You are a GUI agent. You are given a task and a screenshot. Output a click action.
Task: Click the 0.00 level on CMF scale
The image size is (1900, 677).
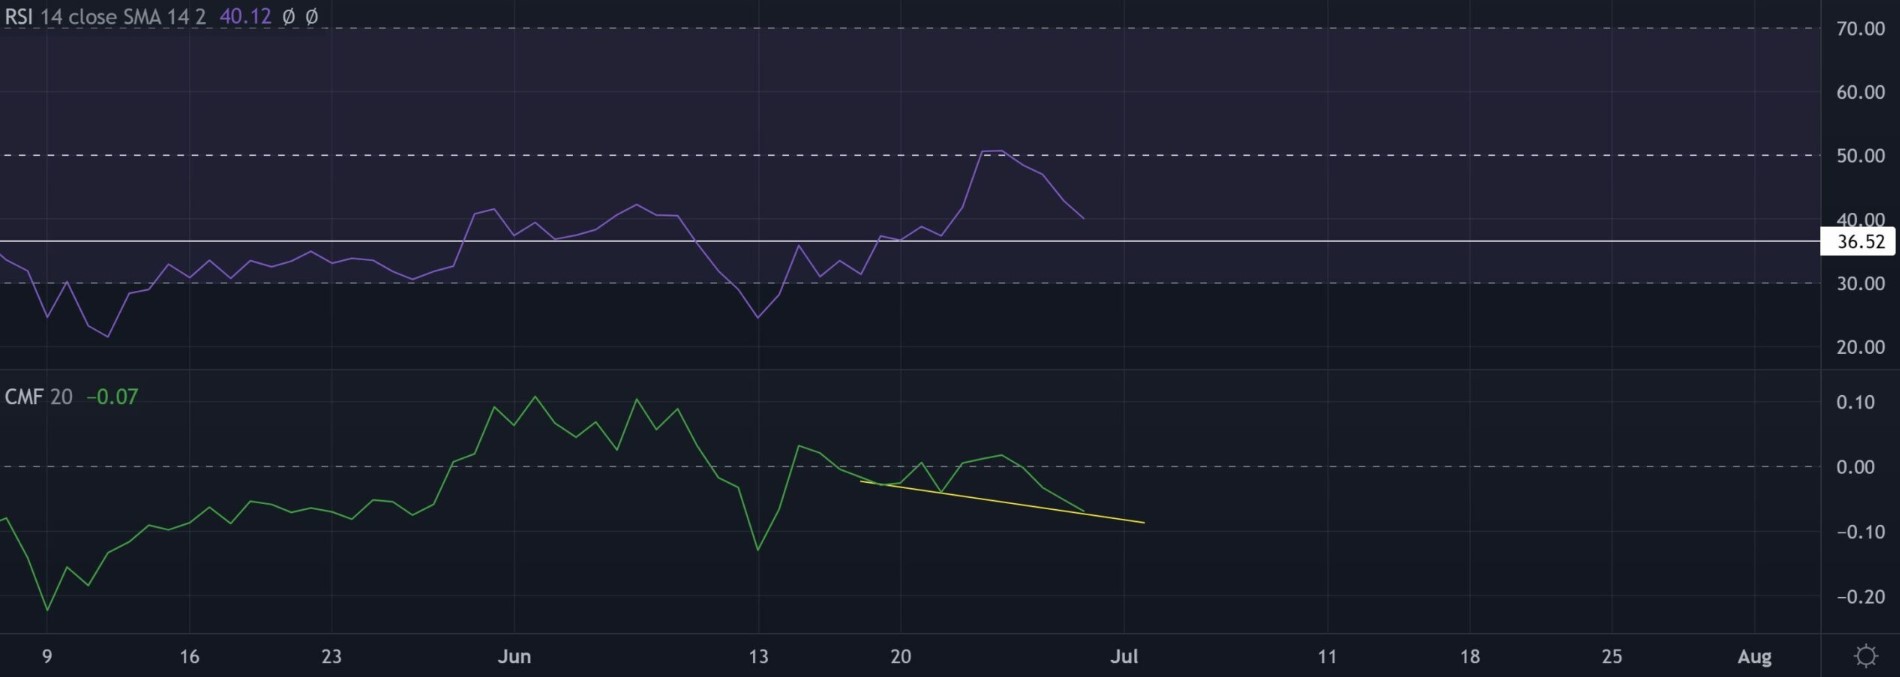pos(1860,467)
